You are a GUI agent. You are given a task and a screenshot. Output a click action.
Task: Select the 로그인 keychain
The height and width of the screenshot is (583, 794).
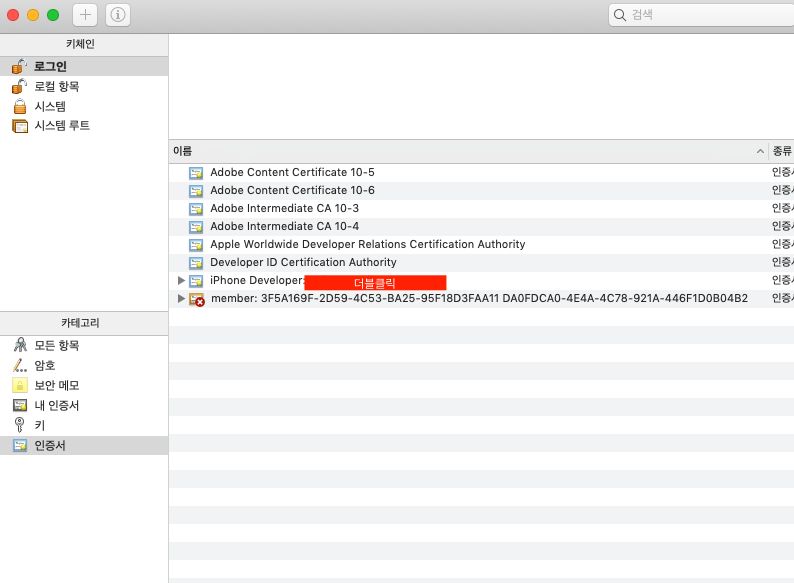click(x=84, y=66)
